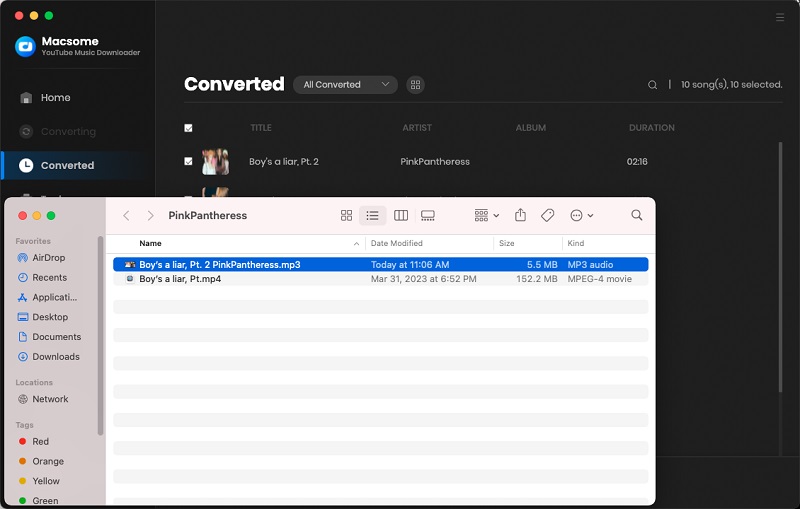Click the Finder tag icon
Screen dimensions: 800x509
coord(547,215)
